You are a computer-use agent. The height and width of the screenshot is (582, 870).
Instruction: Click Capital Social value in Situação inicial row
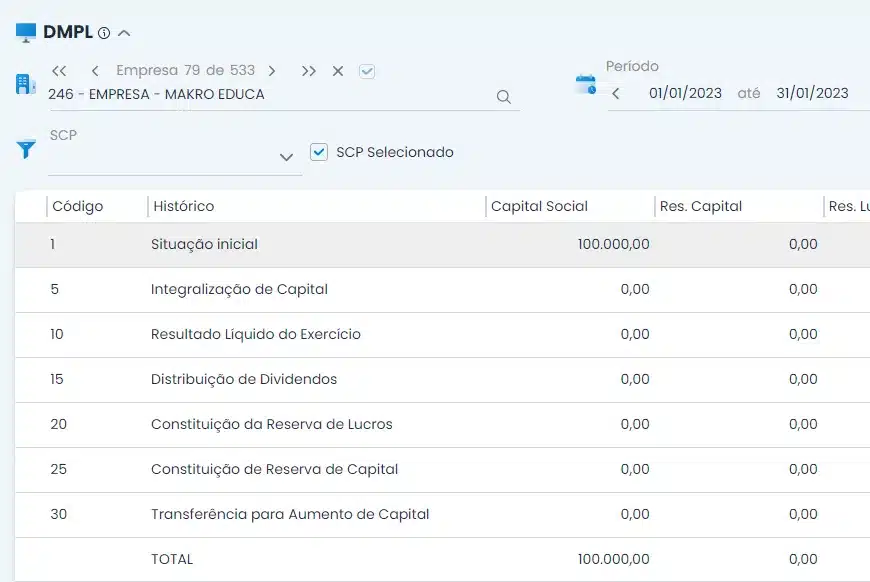pos(613,245)
